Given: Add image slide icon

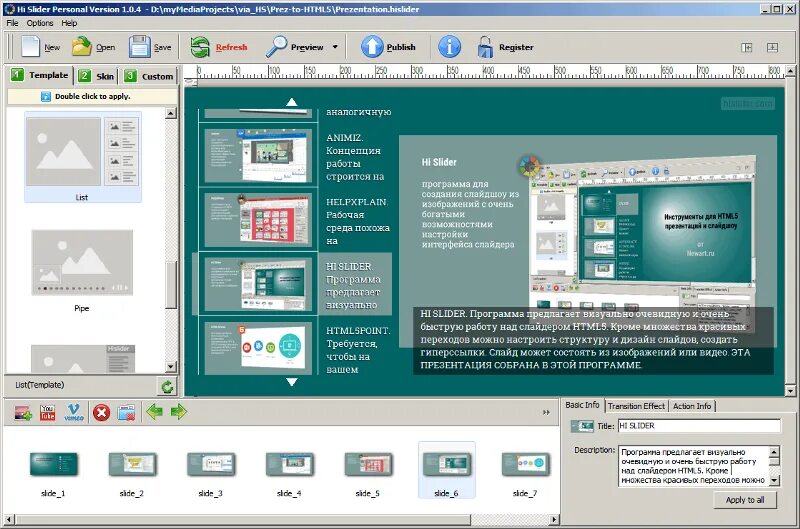Looking at the screenshot, I should click(22, 412).
